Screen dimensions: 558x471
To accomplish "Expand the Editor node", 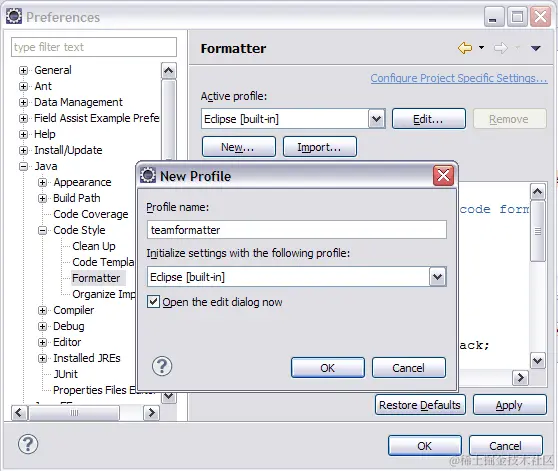I will coord(42,342).
